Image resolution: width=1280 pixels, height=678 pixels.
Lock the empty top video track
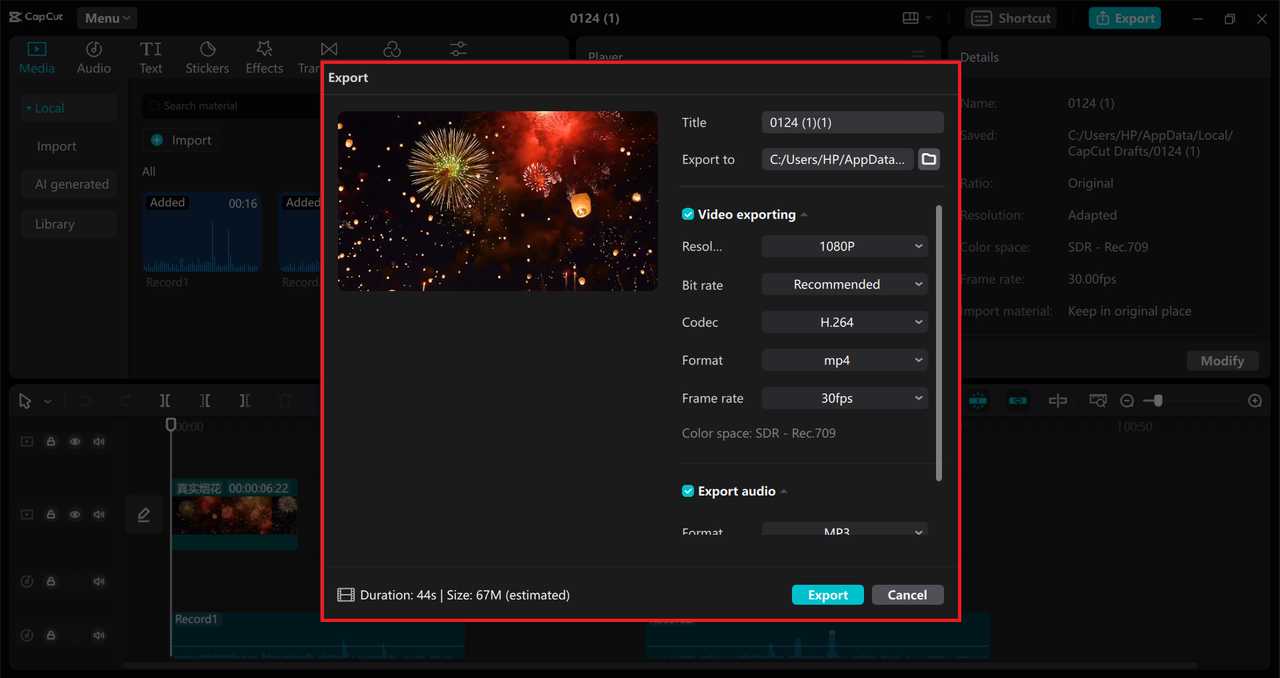tap(51, 441)
